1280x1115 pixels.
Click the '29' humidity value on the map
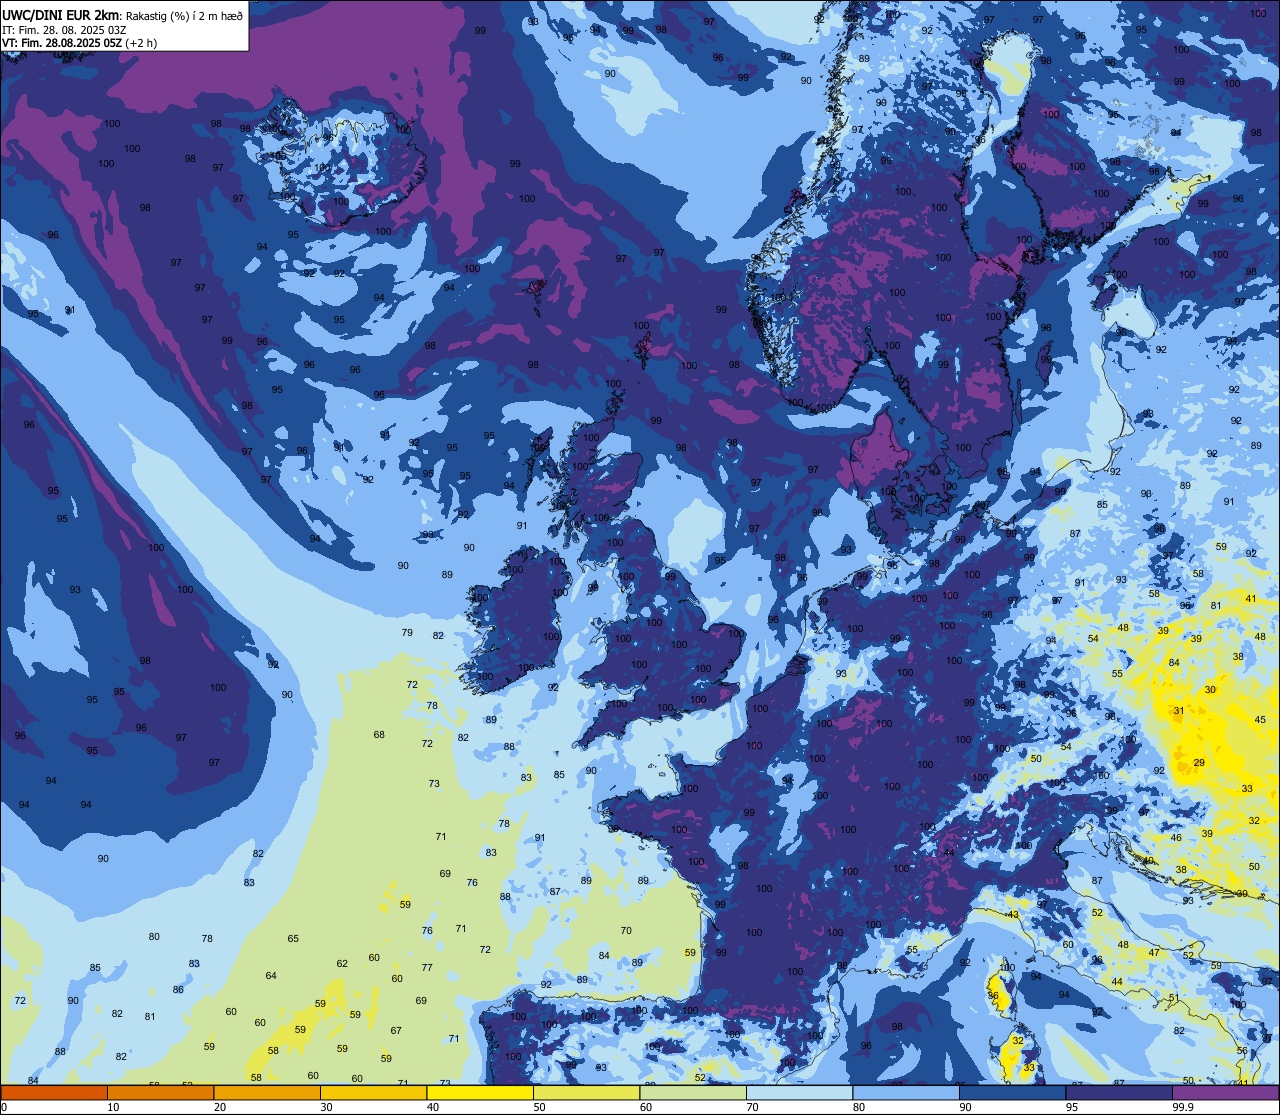click(1199, 763)
